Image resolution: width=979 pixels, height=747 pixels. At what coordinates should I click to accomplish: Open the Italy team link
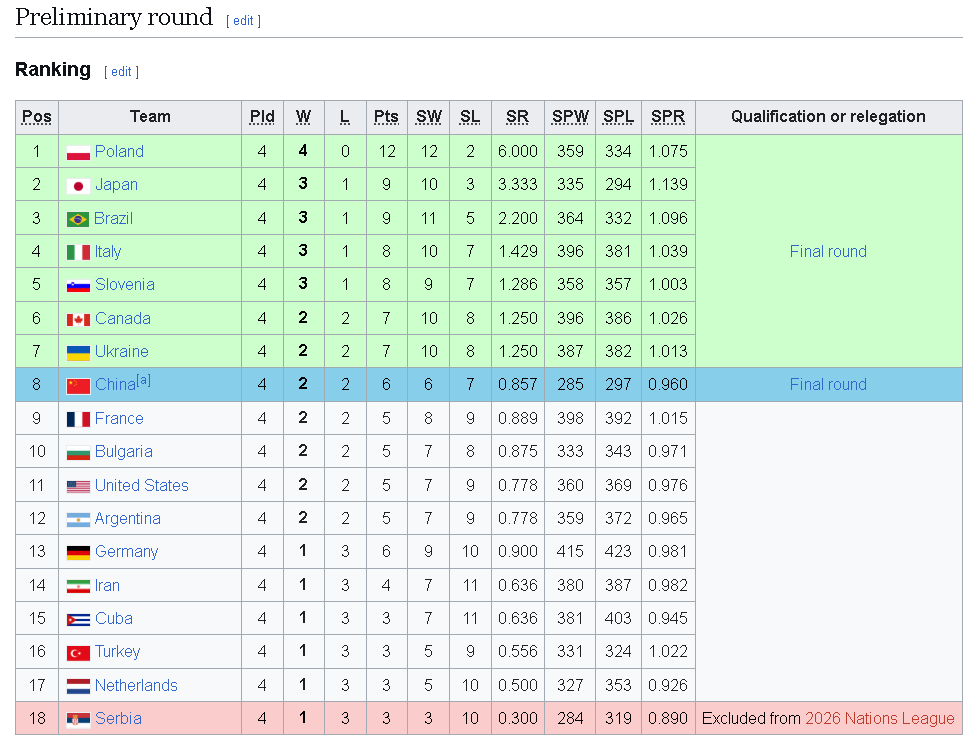[108, 252]
